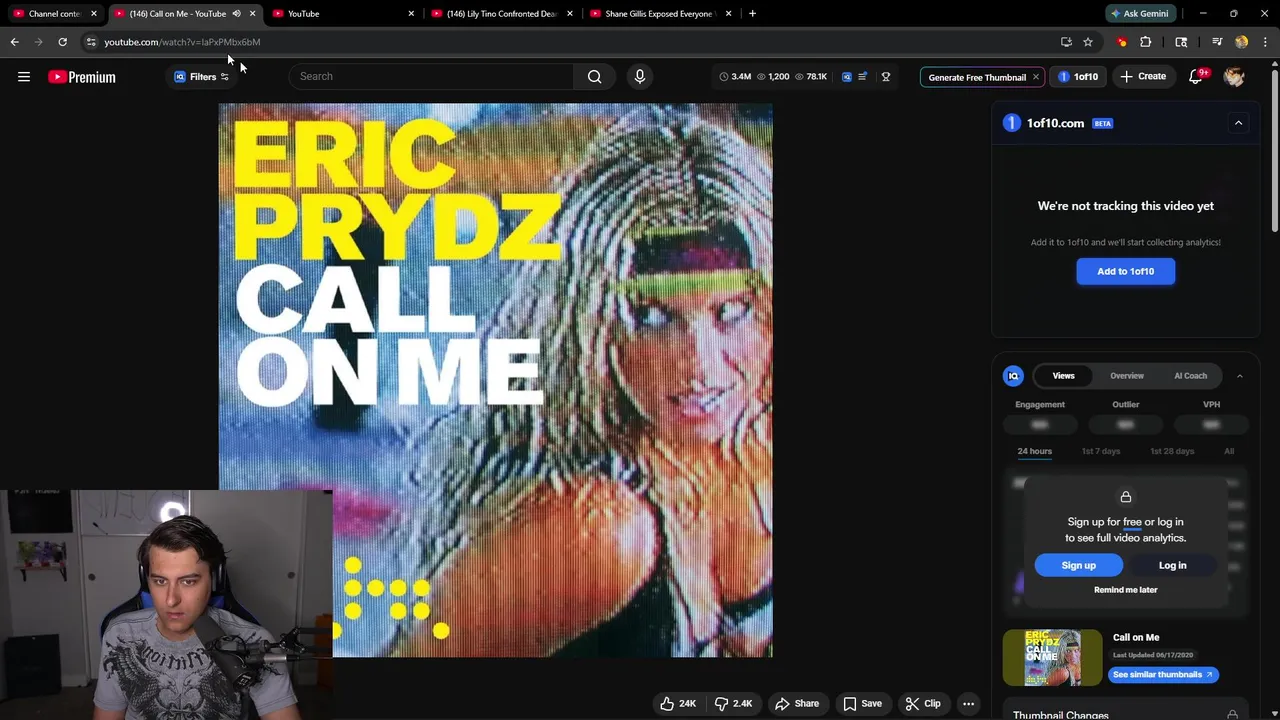The width and height of the screenshot is (1280, 720).
Task: Open the IQ Filters button
Action: tap(201, 77)
